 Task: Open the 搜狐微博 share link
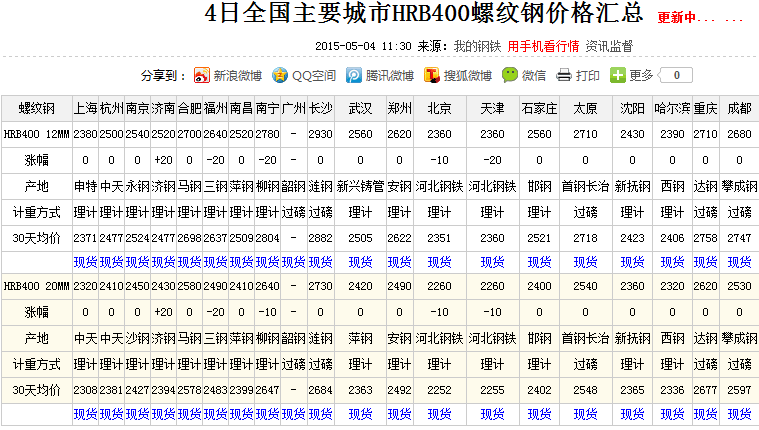click(468, 76)
